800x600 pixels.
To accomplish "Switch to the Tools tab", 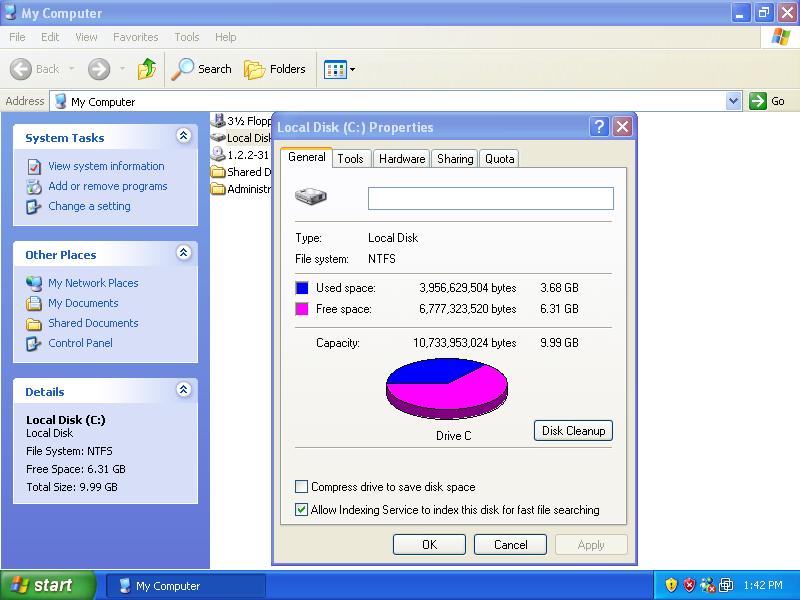I will (351, 159).
